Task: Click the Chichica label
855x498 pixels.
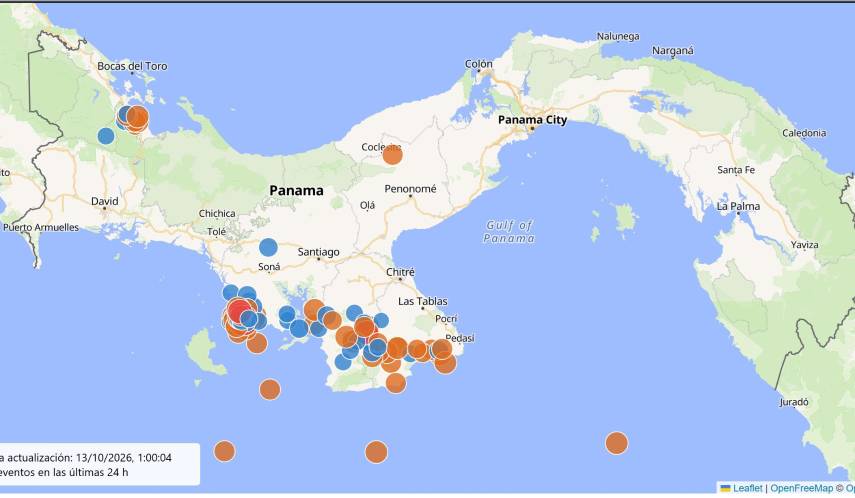Action: pos(217,213)
